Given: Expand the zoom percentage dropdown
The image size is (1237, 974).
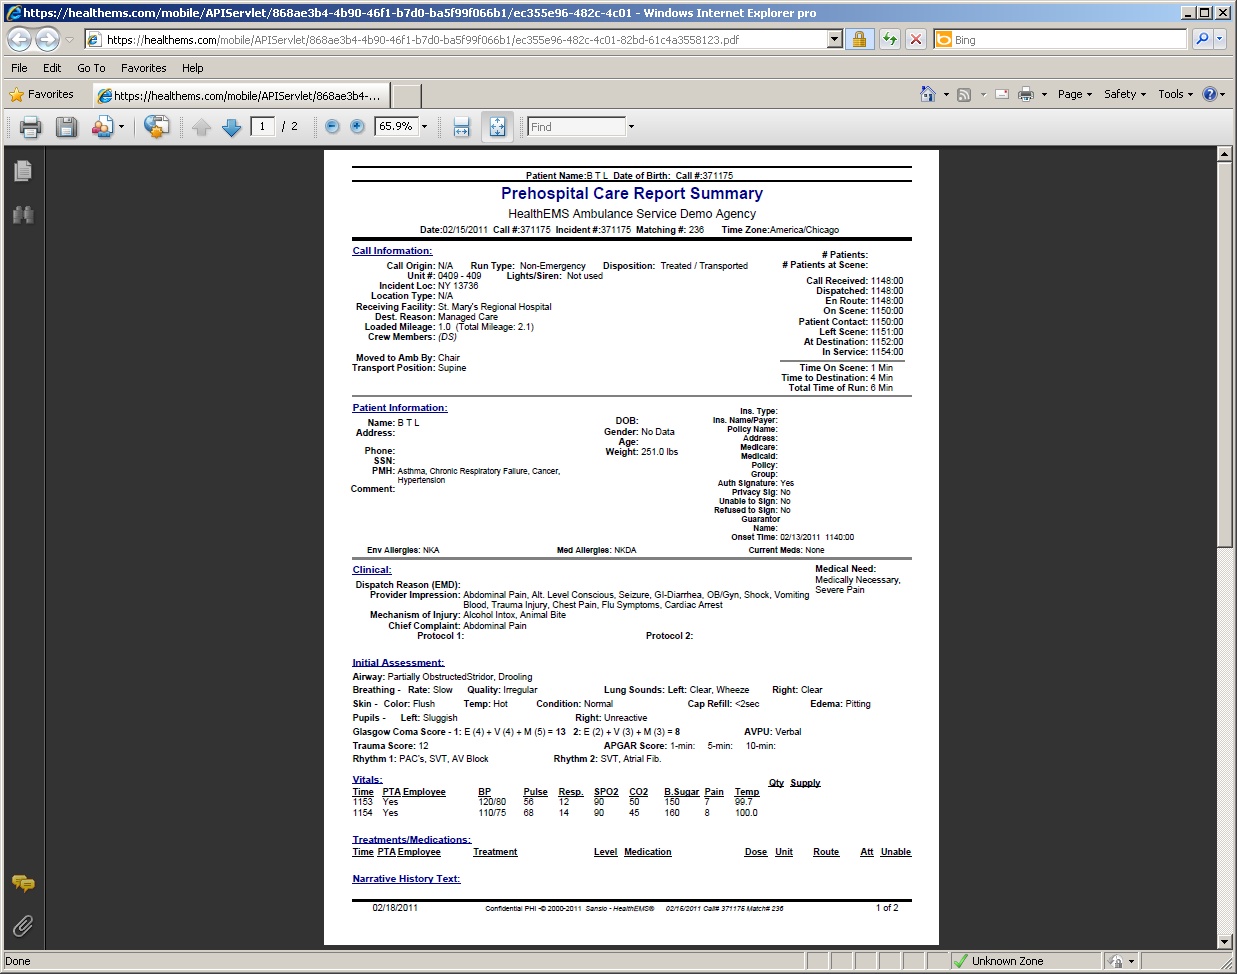Looking at the screenshot, I should click(x=424, y=127).
